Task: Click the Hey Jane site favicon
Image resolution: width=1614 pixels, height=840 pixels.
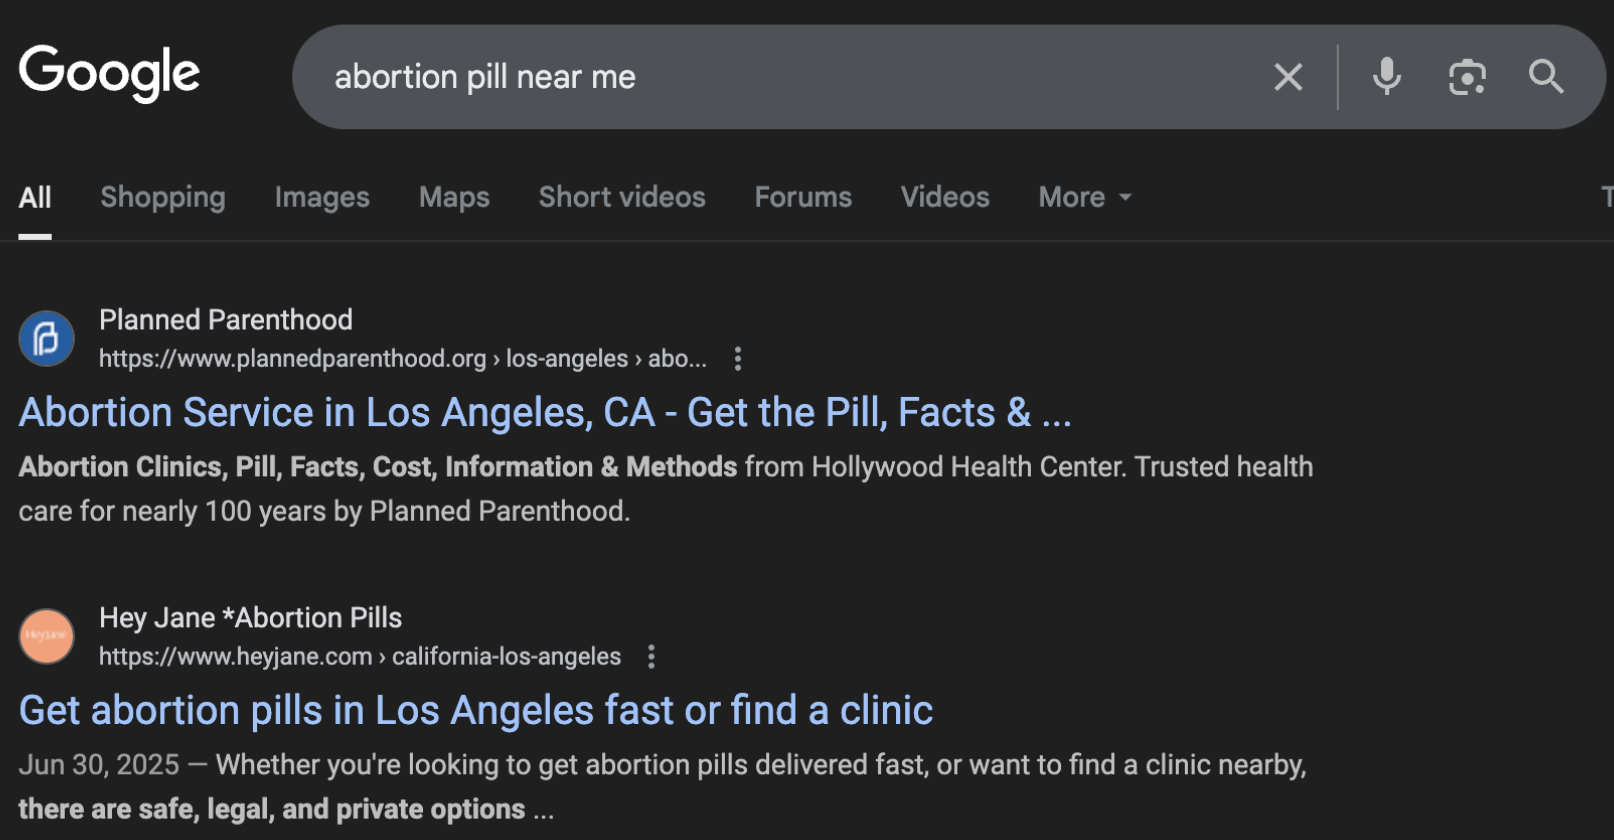Action: [47, 636]
